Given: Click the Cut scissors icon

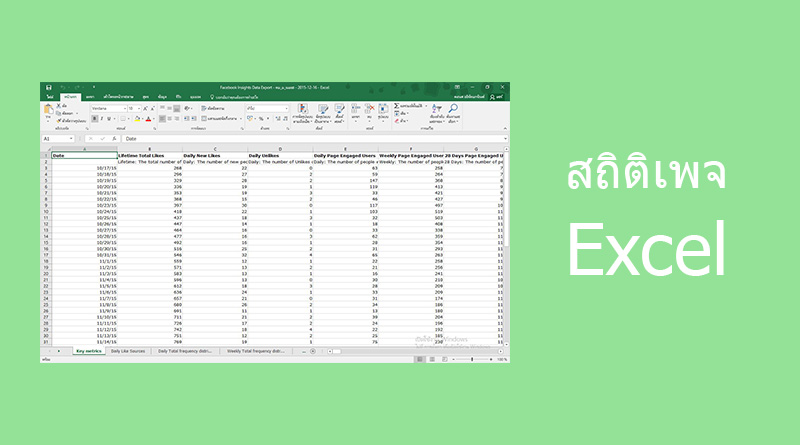Looking at the screenshot, I should (59, 106).
